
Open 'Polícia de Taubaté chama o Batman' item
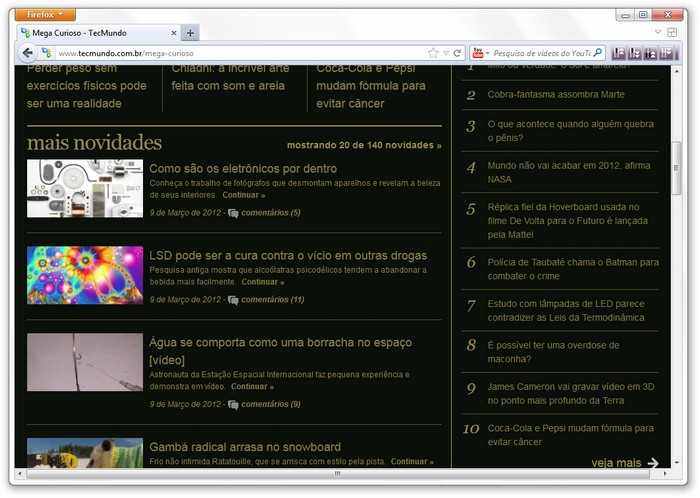[573, 269]
